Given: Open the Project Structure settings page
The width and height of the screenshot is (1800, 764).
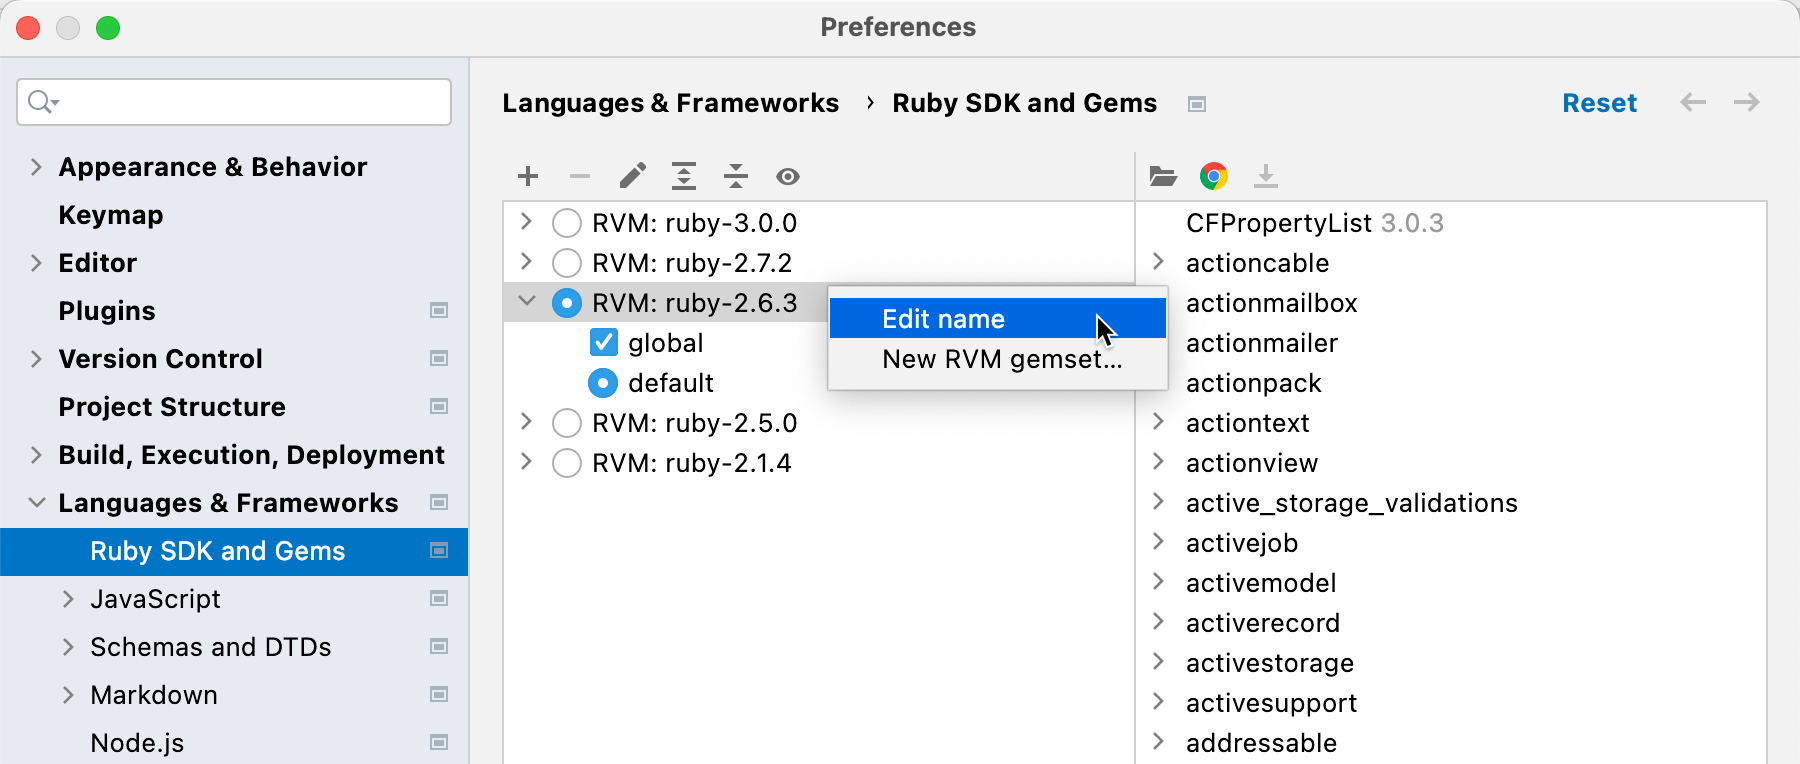Looking at the screenshot, I should point(172,407).
